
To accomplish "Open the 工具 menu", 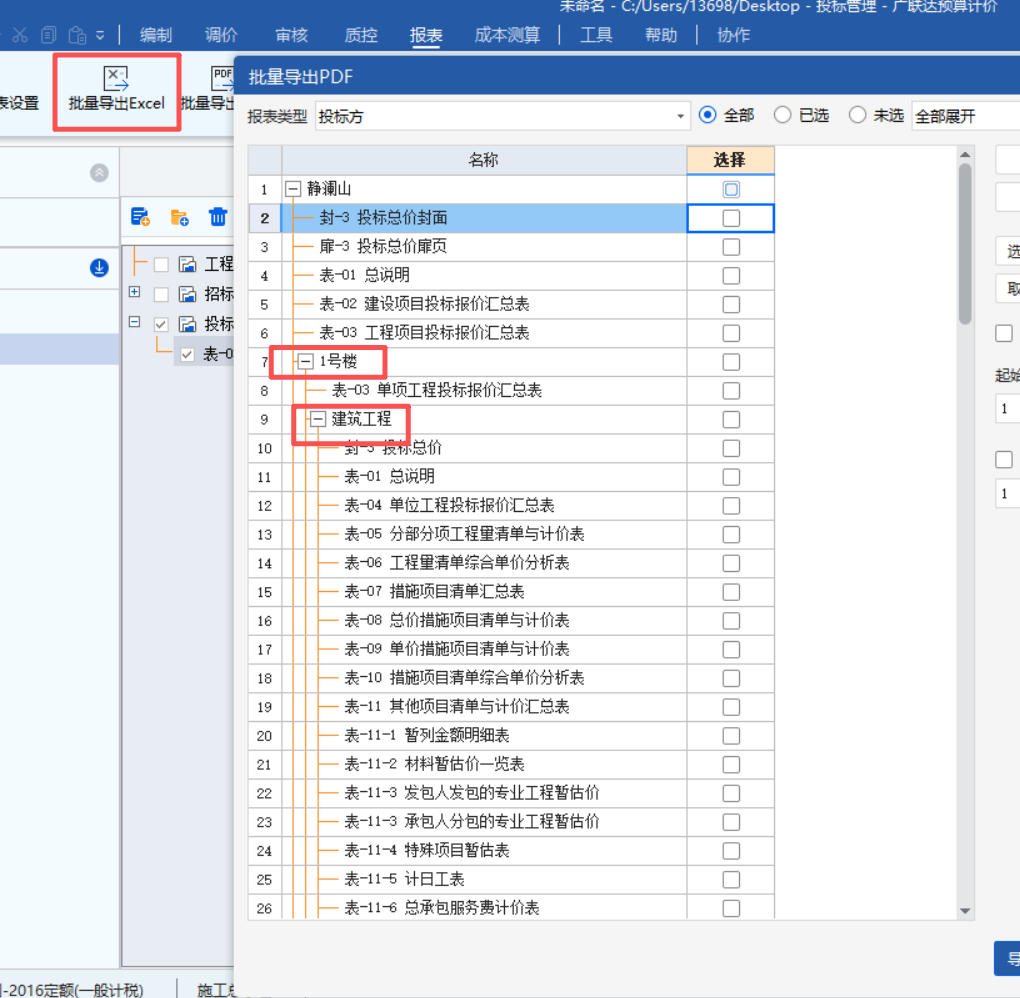I will pos(596,35).
